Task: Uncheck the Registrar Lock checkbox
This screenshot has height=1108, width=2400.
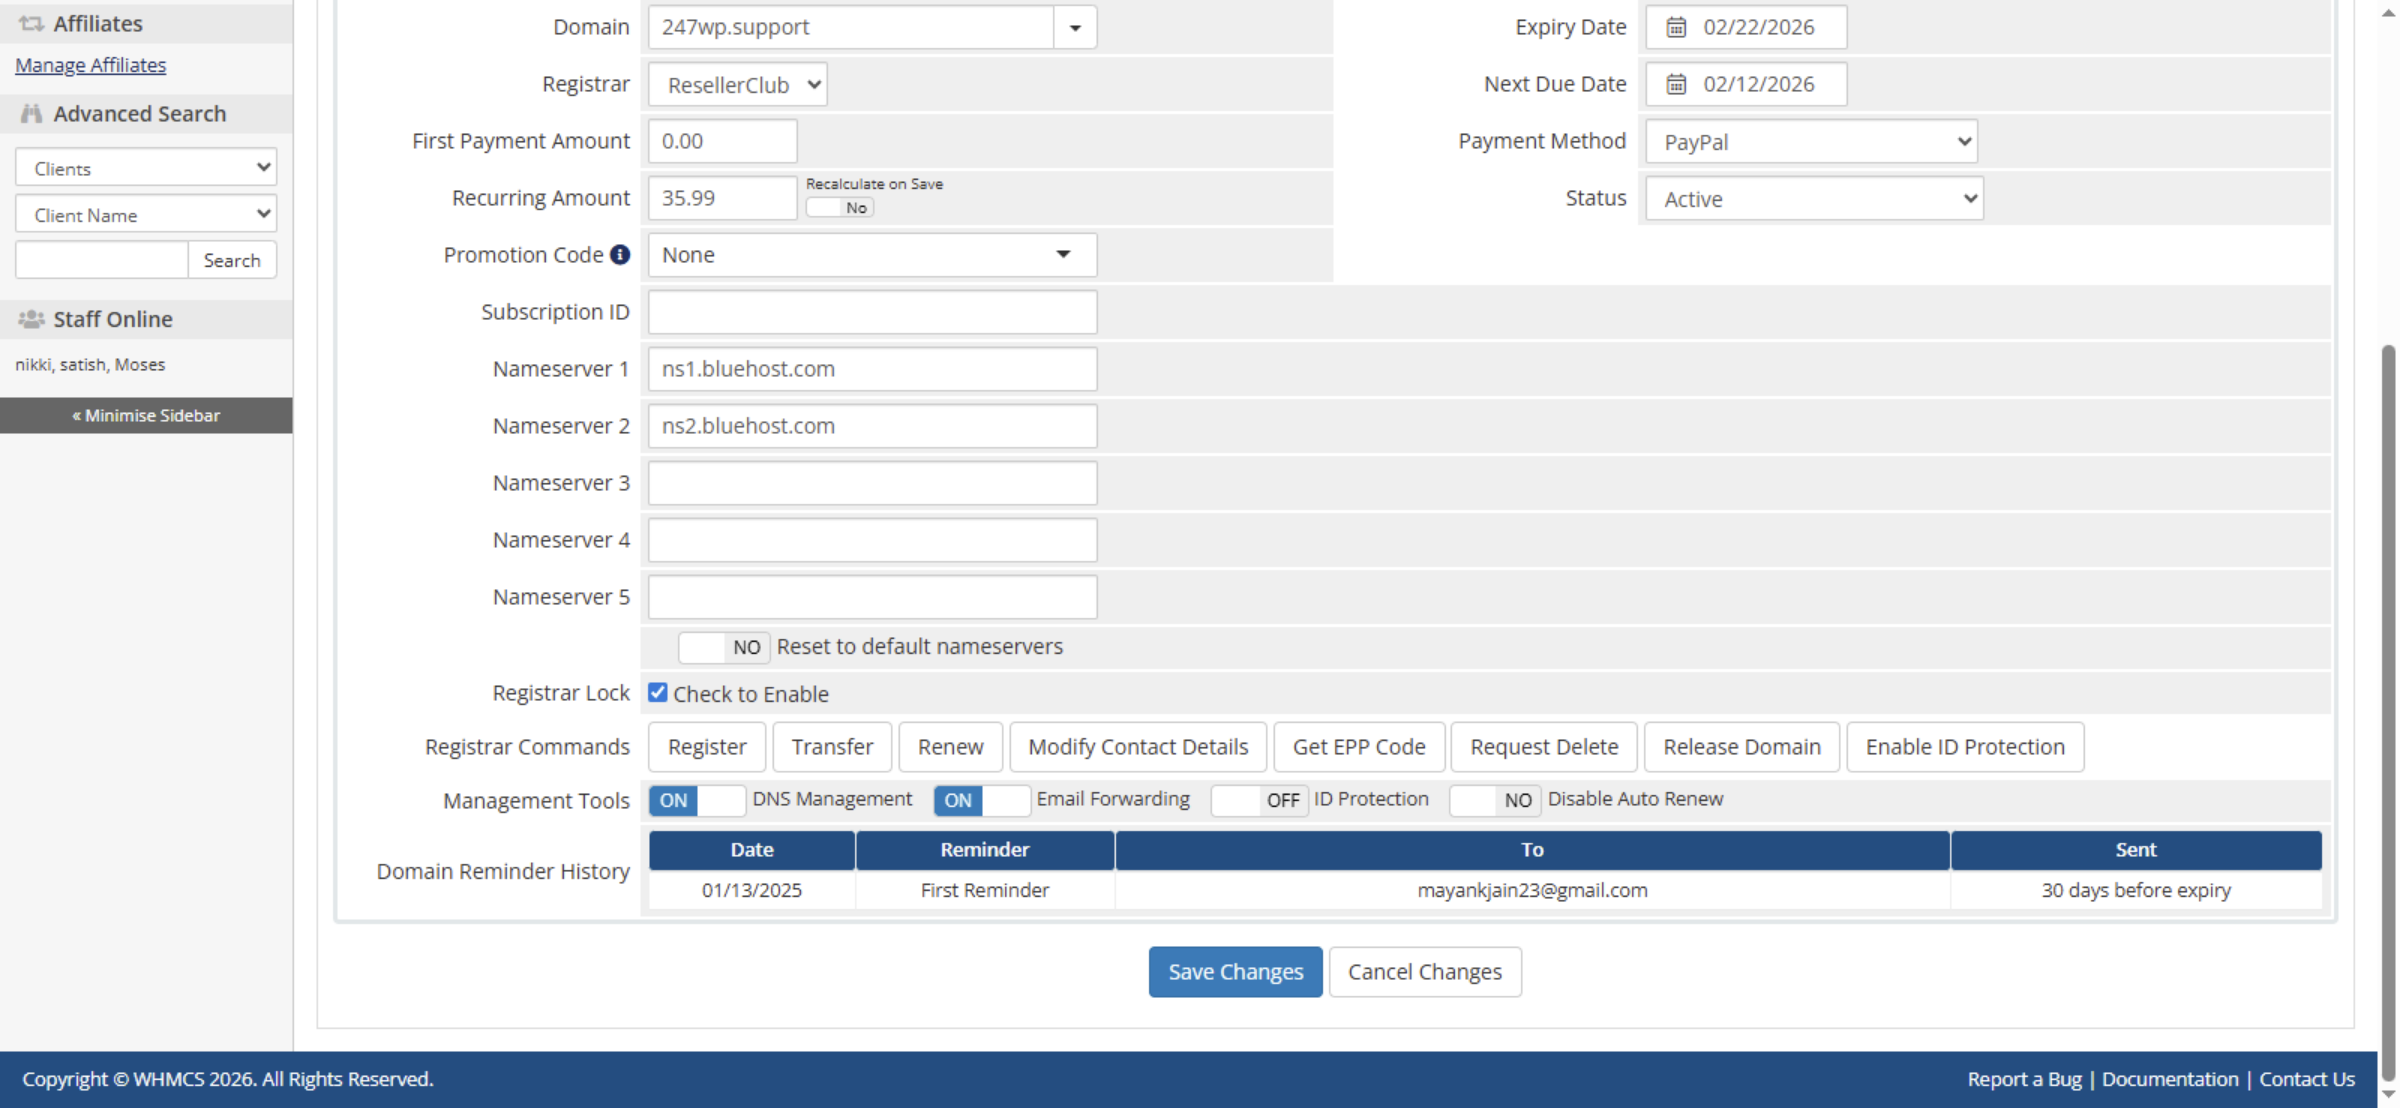Action: click(x=658, y=693)
